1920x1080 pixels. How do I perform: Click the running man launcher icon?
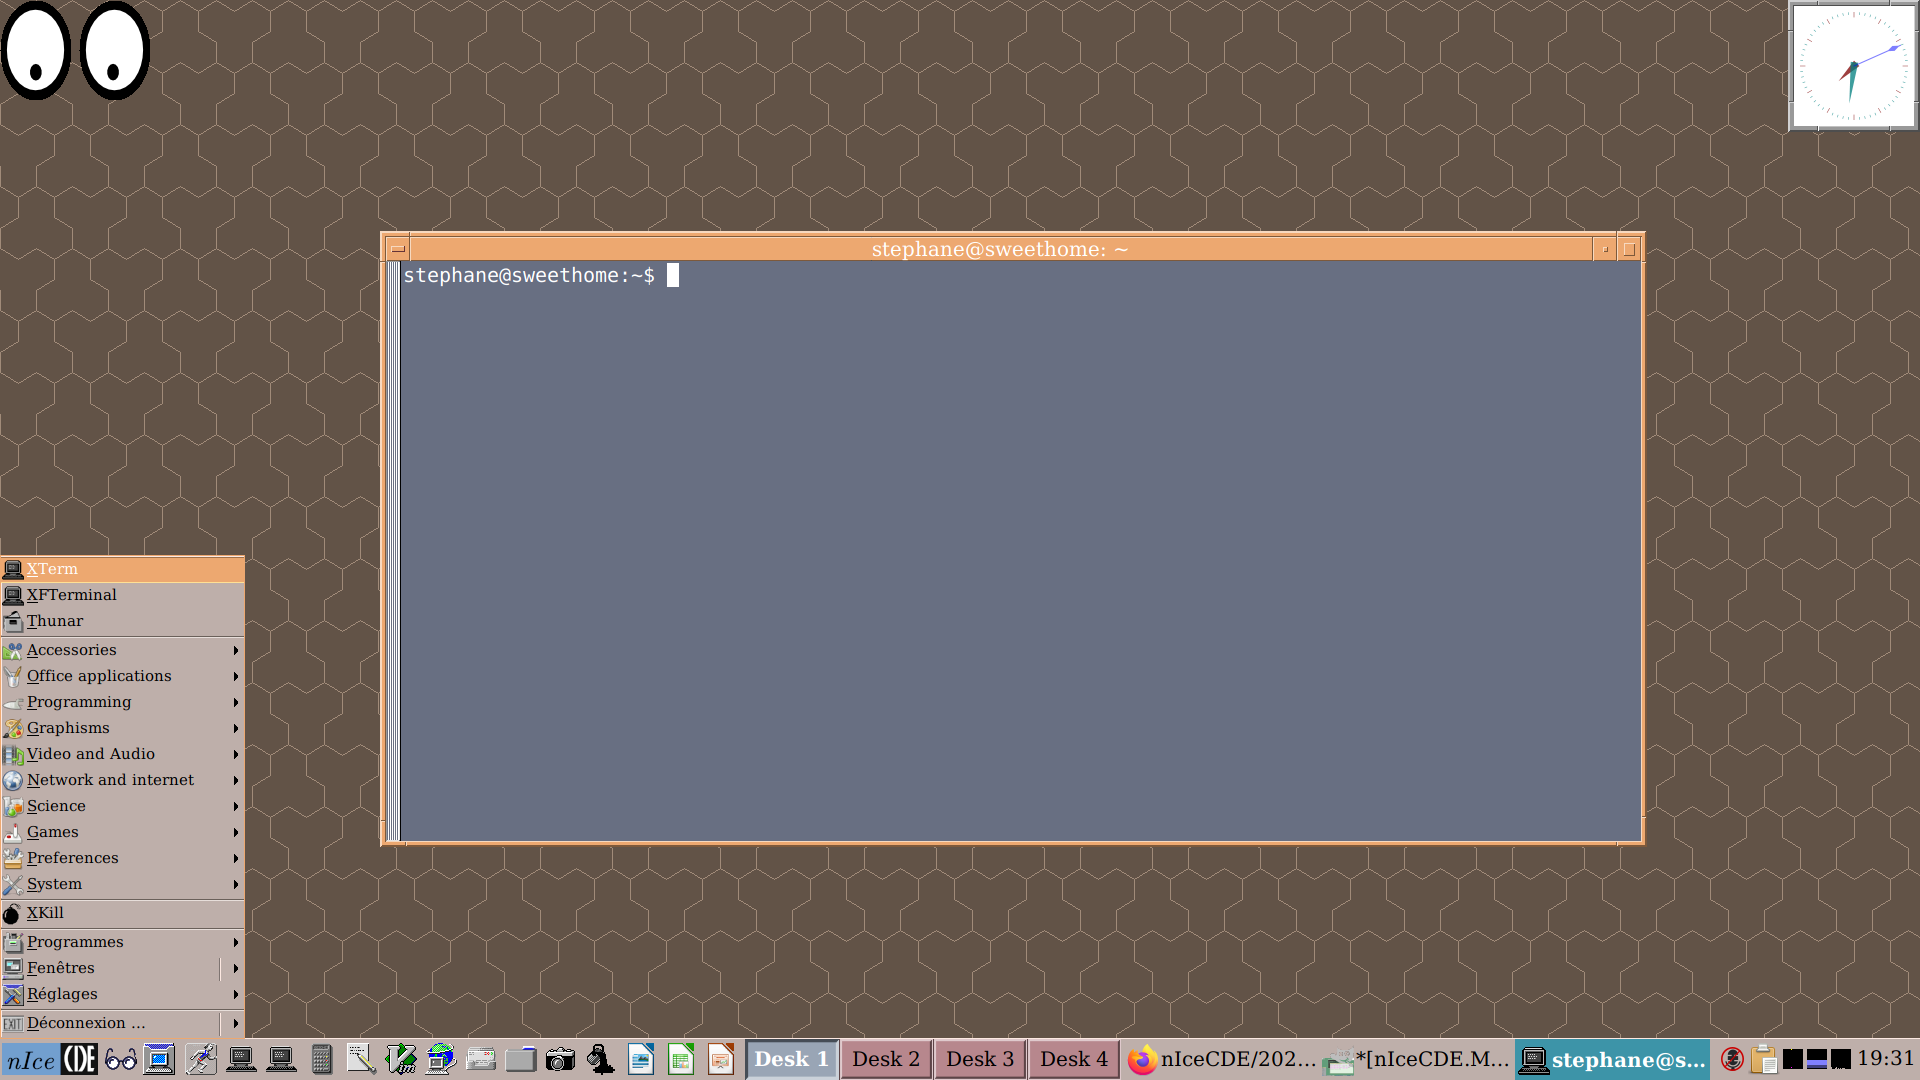point(201,1059)
